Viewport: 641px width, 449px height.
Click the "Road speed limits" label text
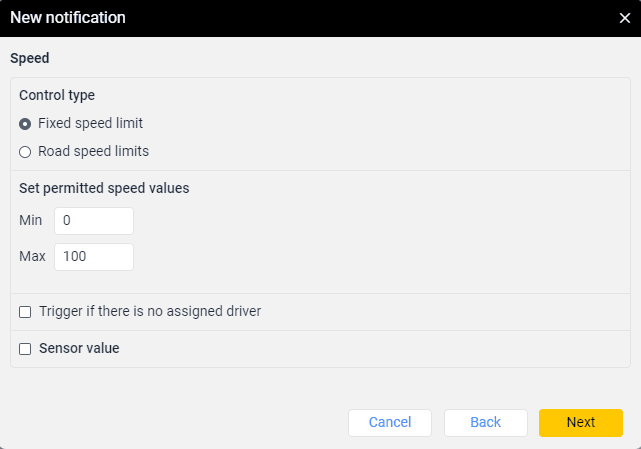coord(93,152)
